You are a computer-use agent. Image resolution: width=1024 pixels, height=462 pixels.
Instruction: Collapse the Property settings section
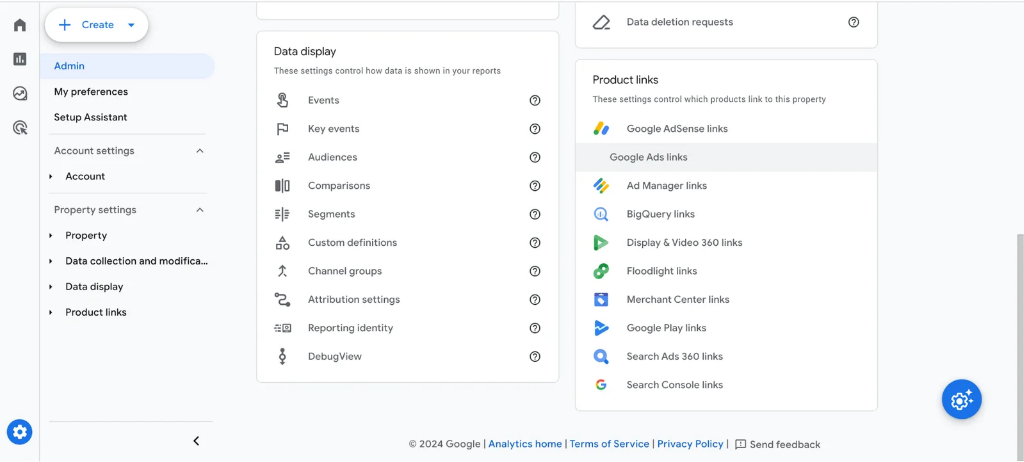(x=199, y=210)
